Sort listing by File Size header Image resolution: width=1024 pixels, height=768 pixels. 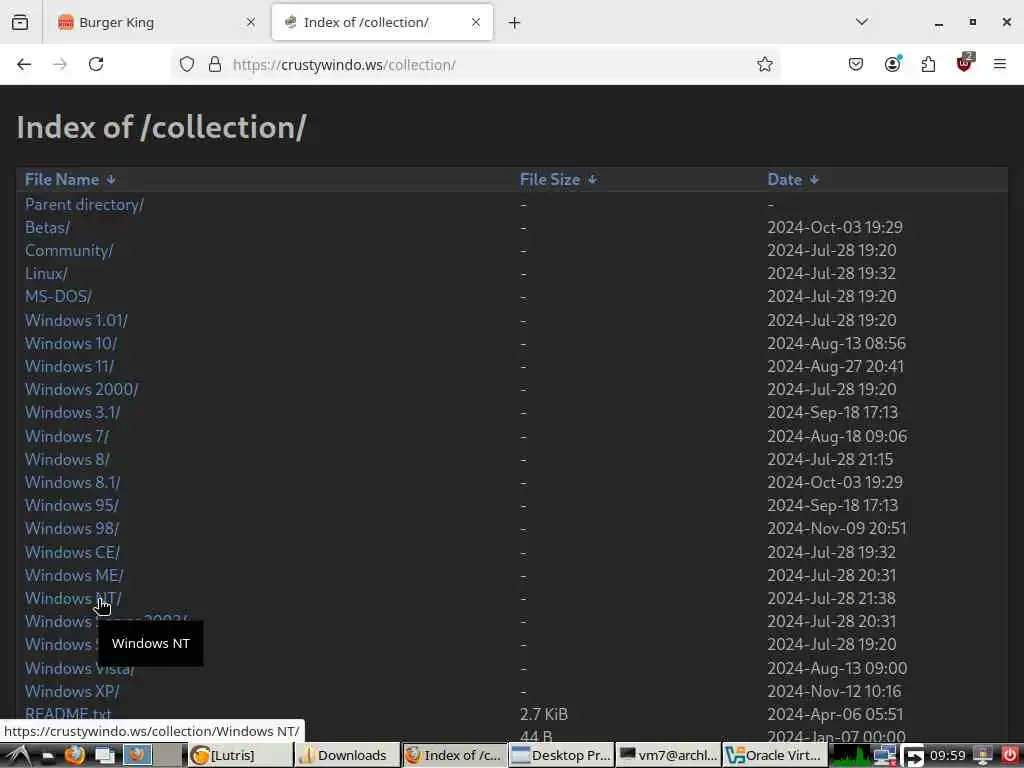click(558, 180)
